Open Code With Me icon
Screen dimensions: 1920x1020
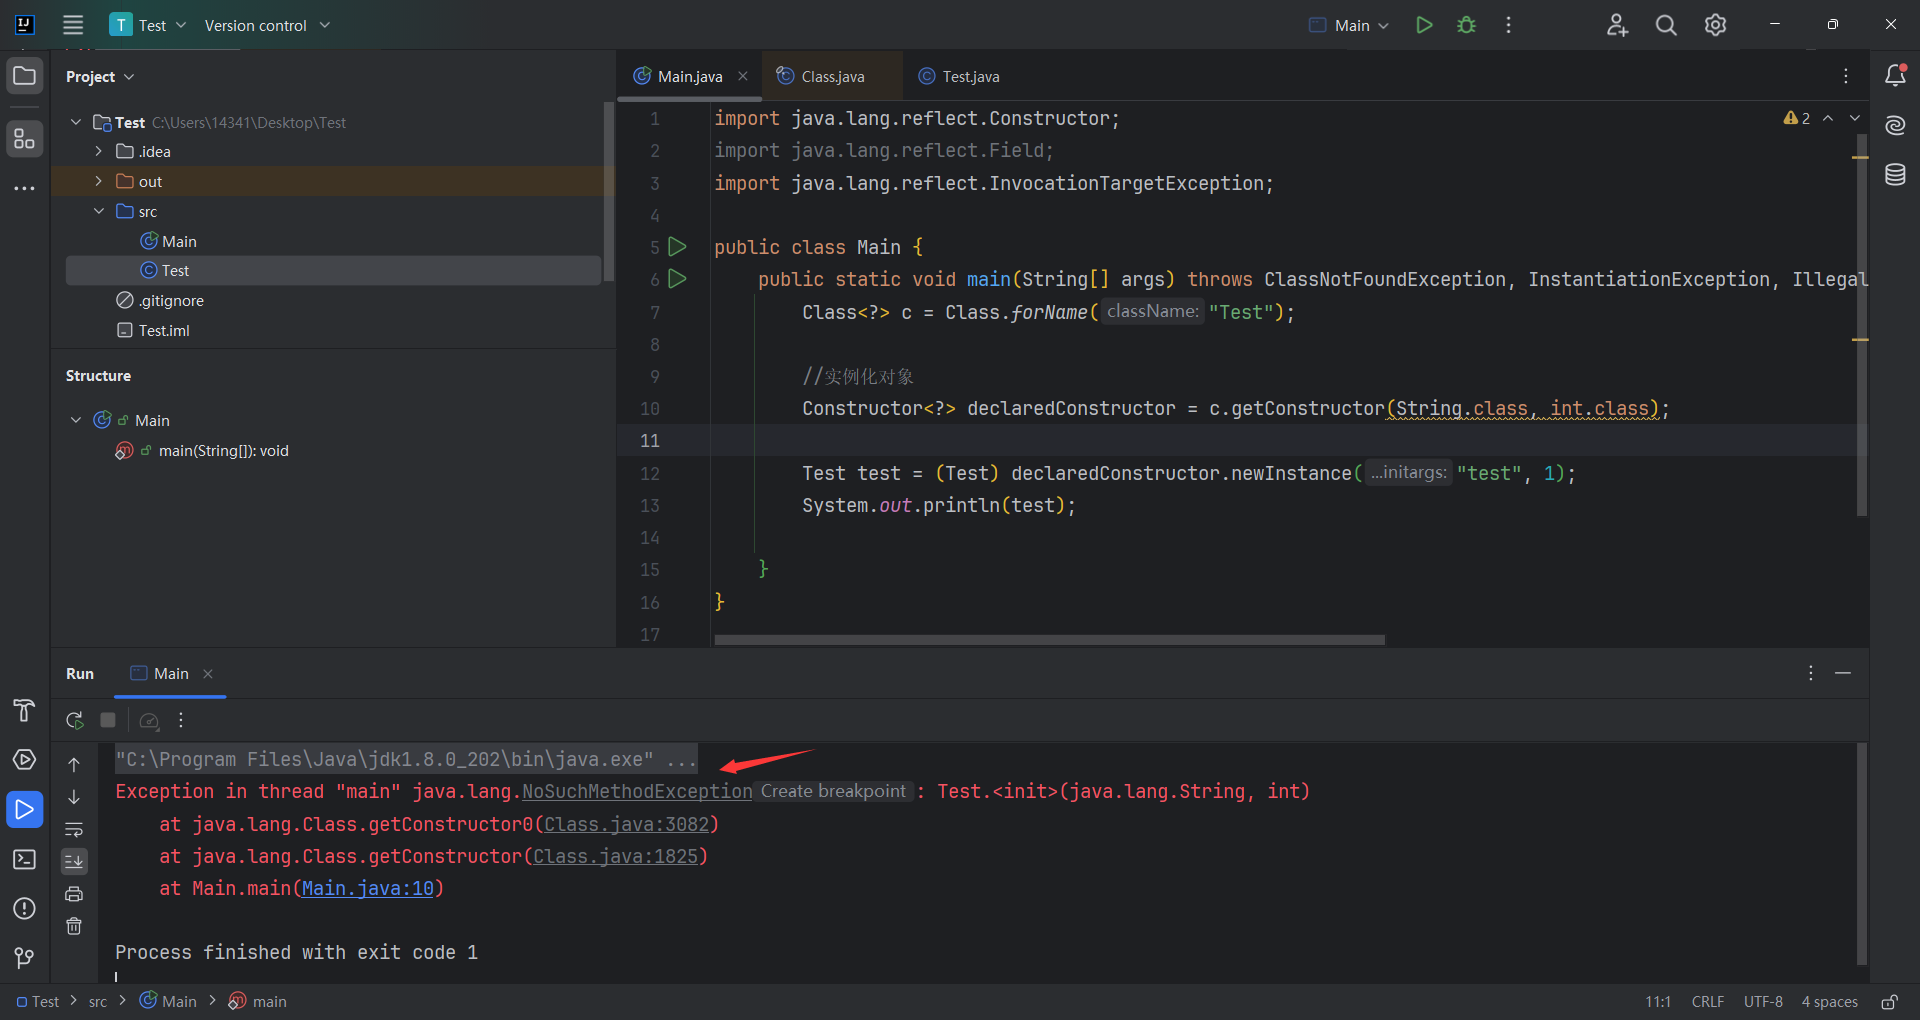[x=1617, y=25]
